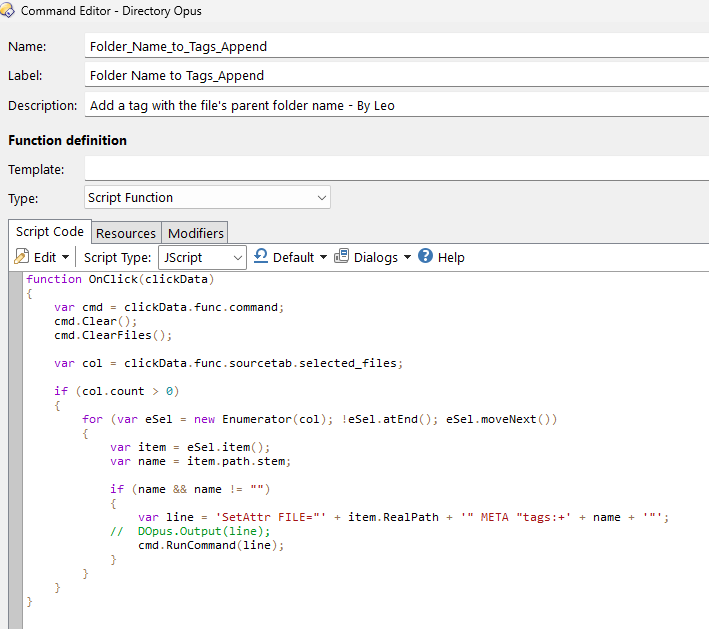Switch to the Modifiers tab
This screenshot has width=709, height=629.
(x=195, y=233)
